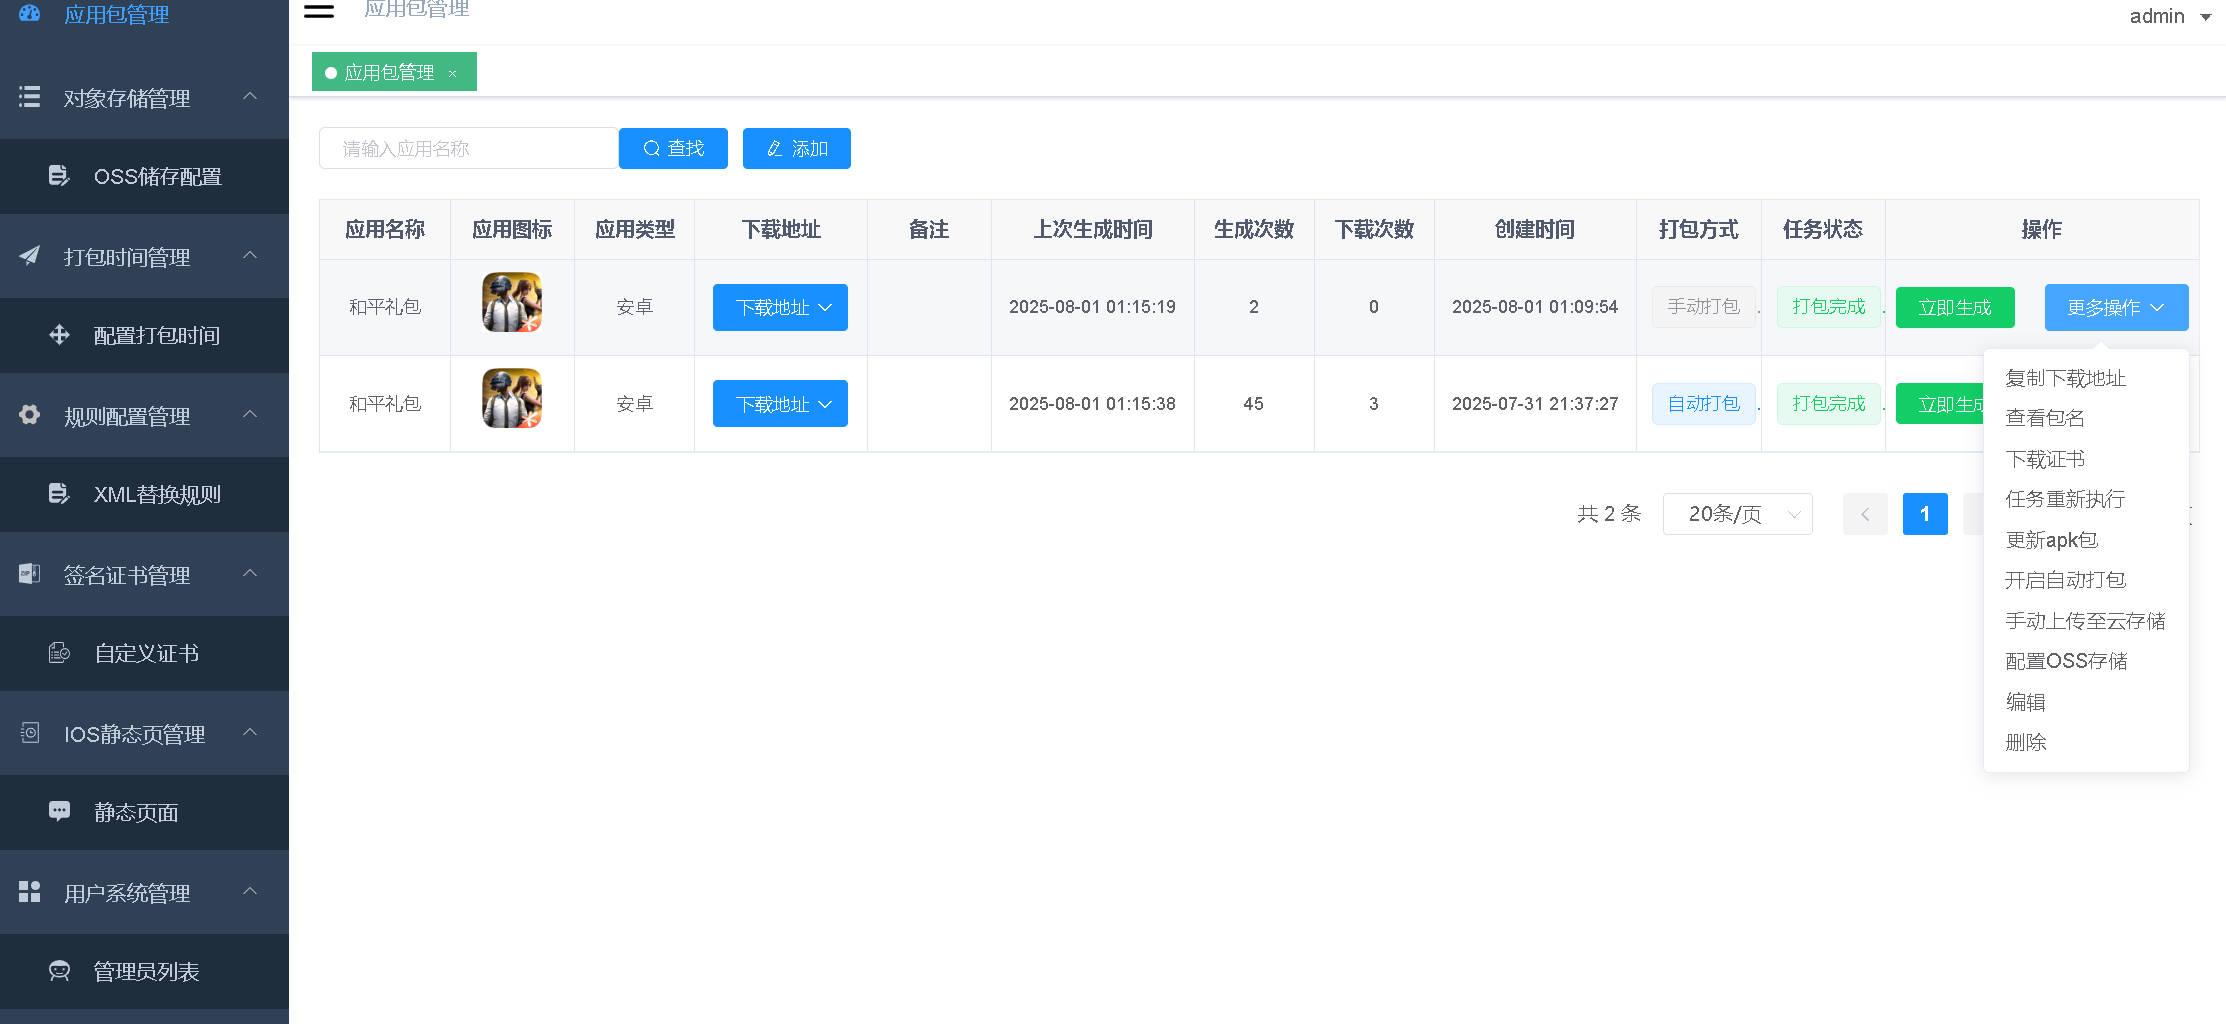Image resolution: width=2226 pixels, height=1024 pixels.
Task: Click the 管理员列表 sidebar icon
Action: point(59,971)
